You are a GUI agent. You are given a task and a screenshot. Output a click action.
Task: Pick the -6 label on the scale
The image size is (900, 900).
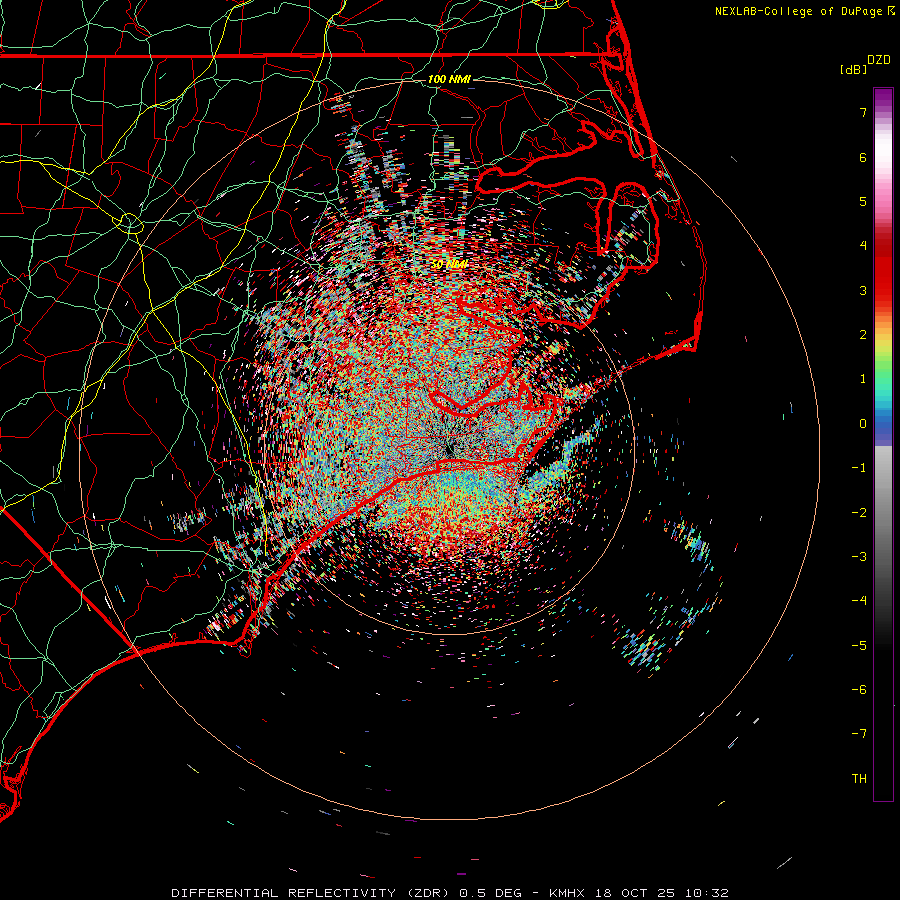tap(859, 690)
